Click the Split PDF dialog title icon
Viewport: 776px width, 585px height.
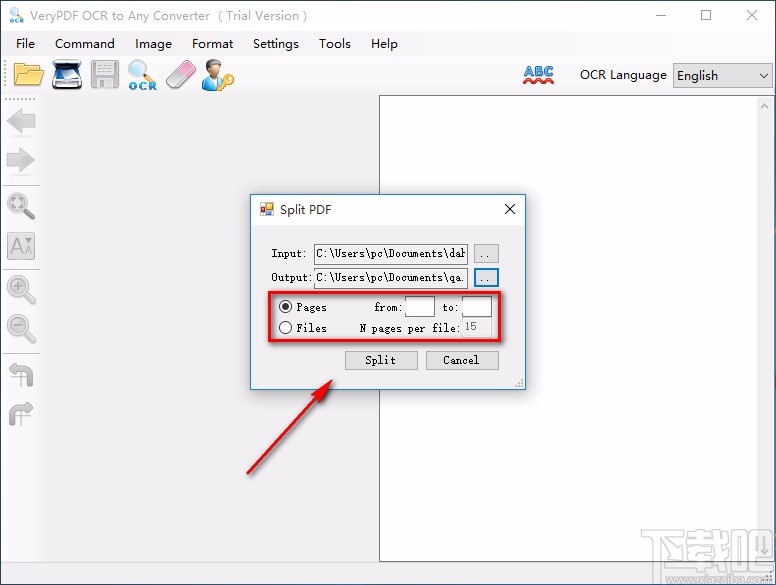click(x=267, y=209)
